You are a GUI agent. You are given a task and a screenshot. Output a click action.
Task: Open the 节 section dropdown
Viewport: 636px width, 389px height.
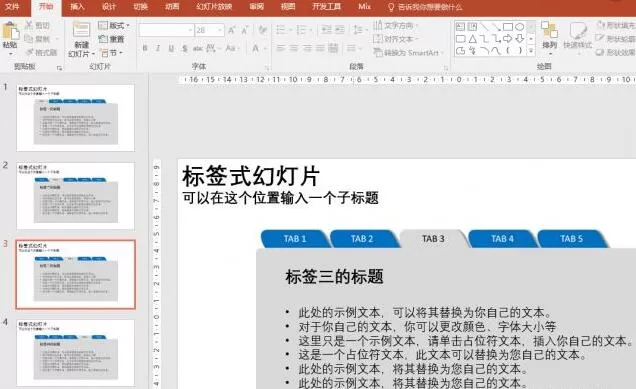112,52
